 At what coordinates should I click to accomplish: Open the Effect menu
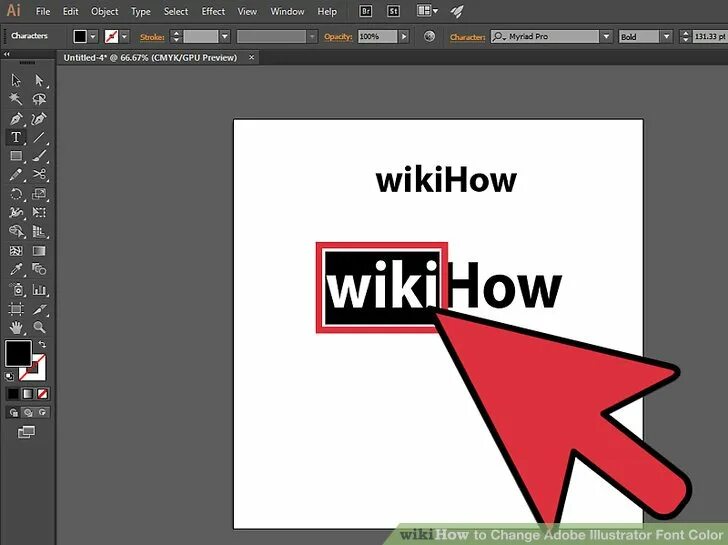[213, 11]
